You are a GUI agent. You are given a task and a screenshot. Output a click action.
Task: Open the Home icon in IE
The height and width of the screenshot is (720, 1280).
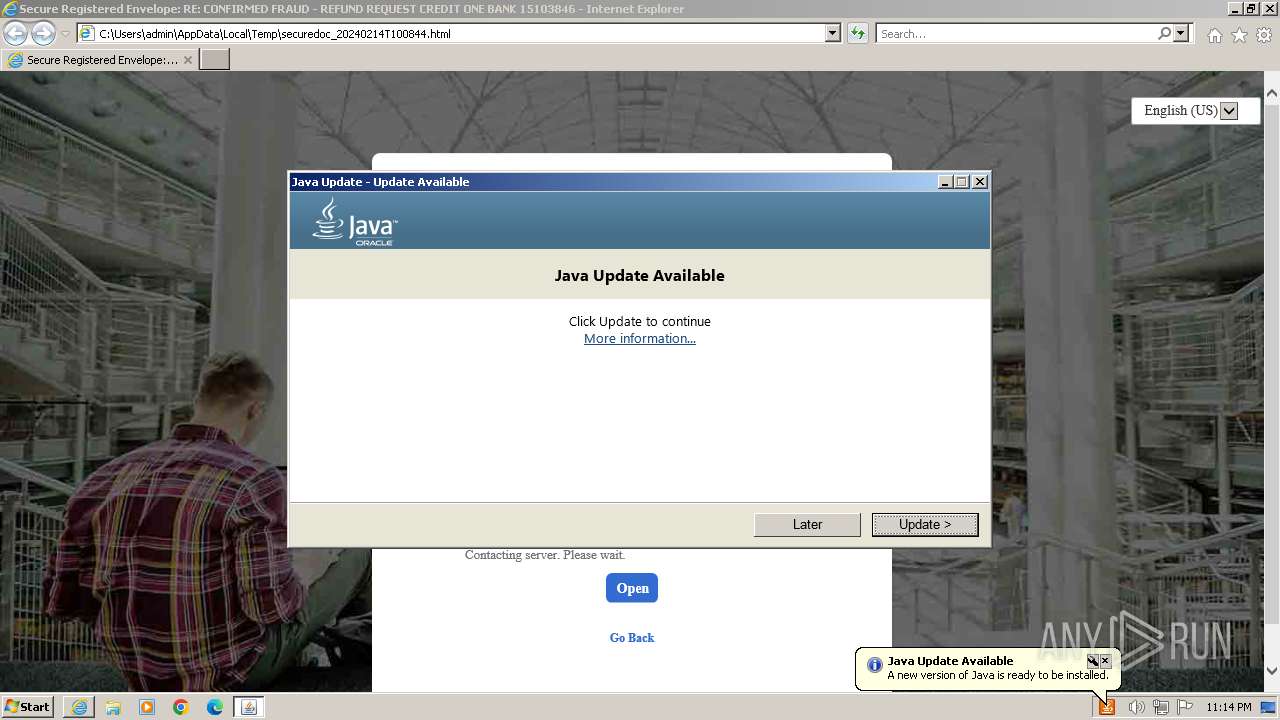pyautogui.click(x=1214, y=35)
